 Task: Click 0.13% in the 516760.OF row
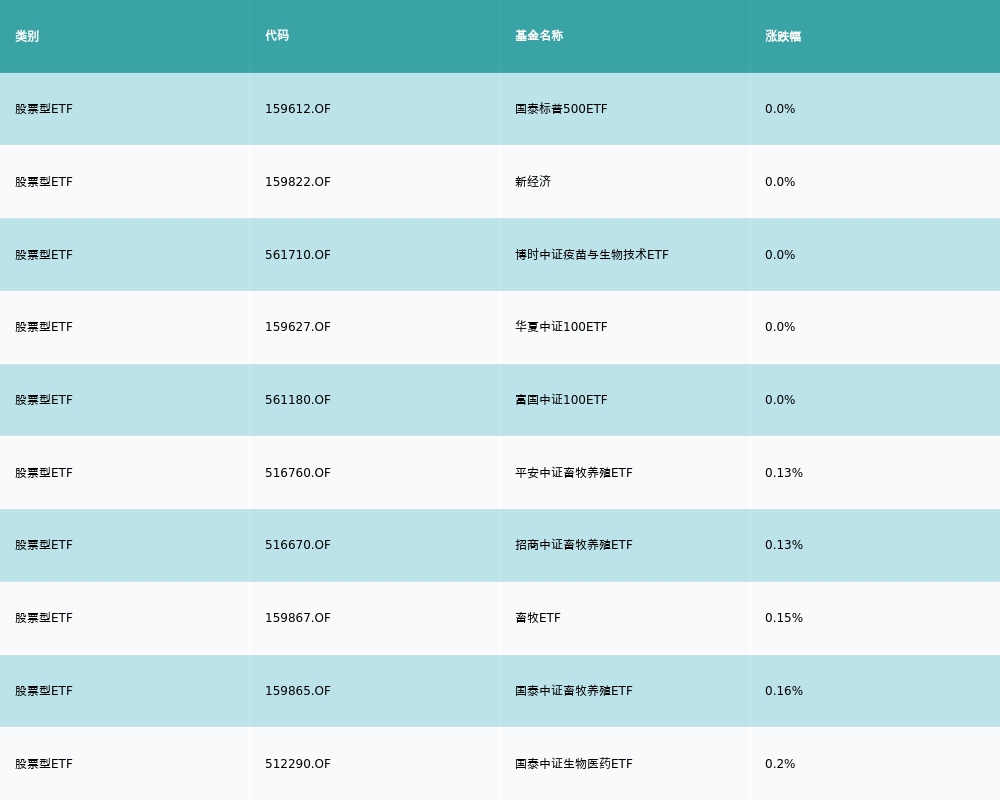point(784,473)
